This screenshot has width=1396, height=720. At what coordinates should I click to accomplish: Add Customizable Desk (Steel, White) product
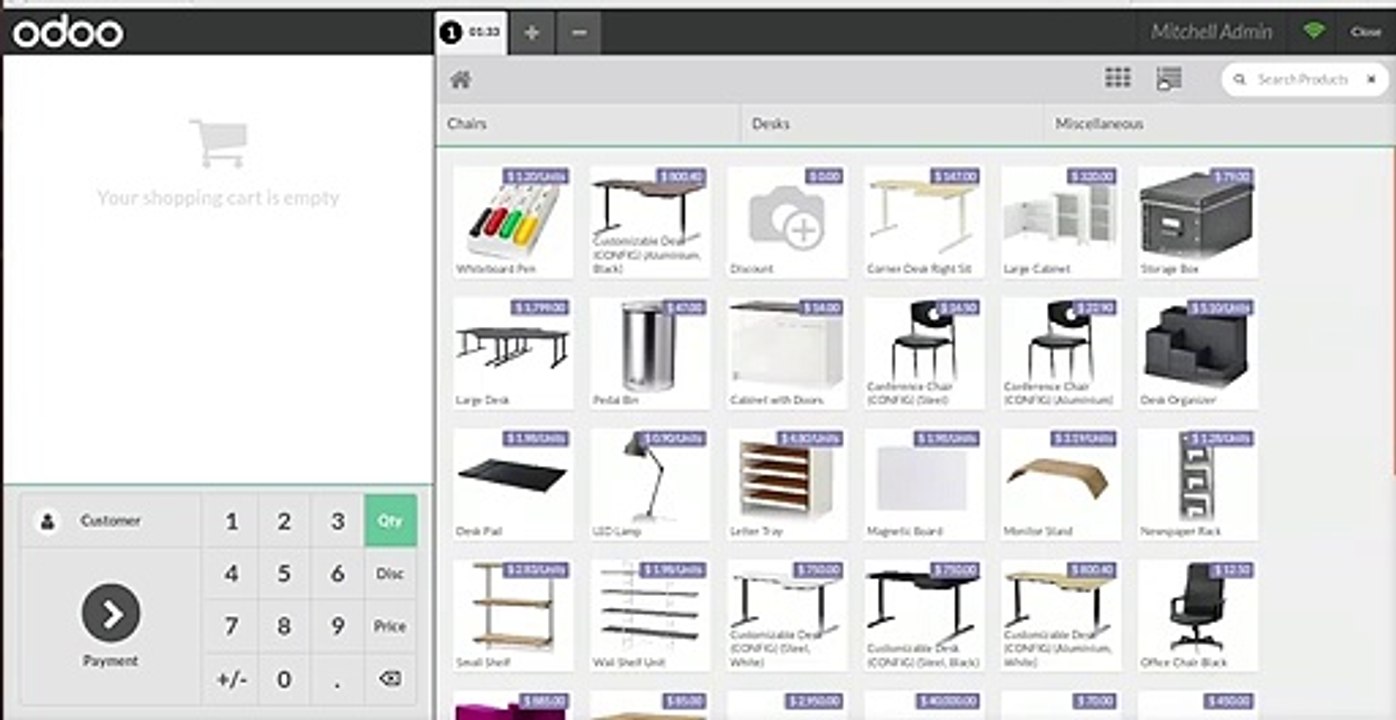click(787, 615)
